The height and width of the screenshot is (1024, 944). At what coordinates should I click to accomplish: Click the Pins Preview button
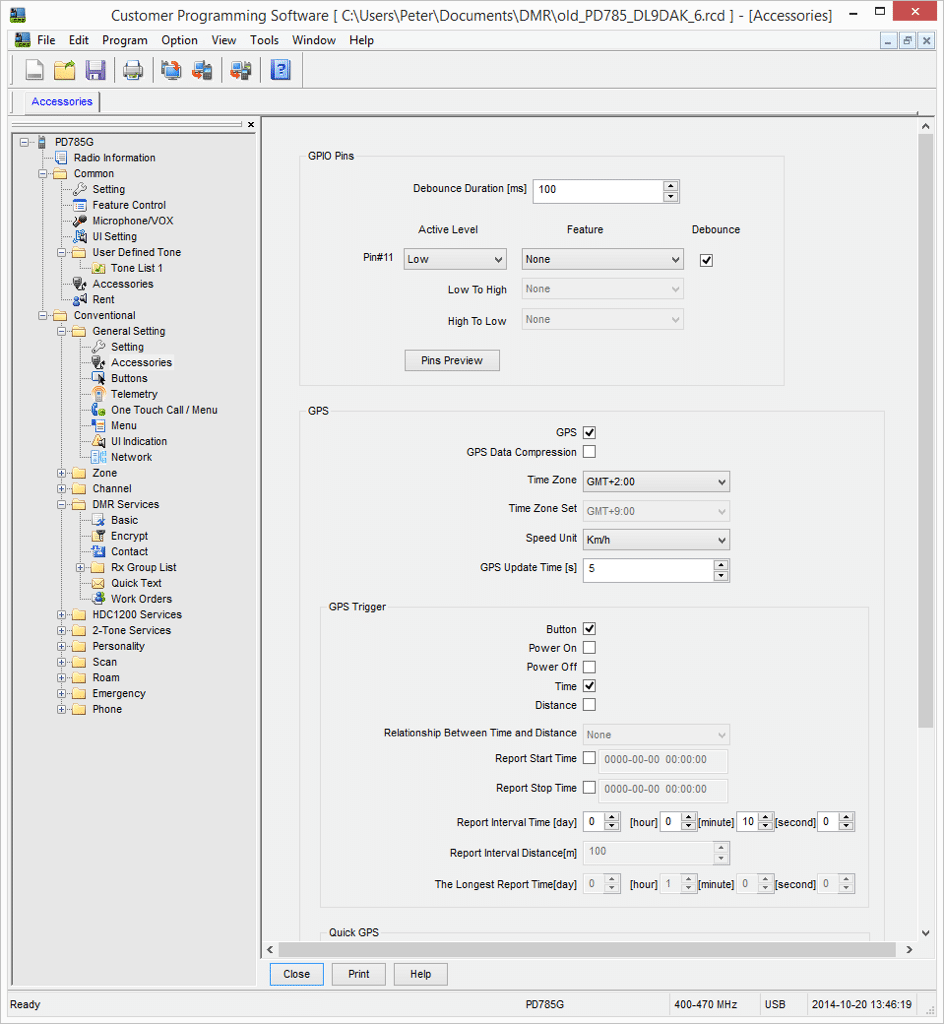click(452, 361)
